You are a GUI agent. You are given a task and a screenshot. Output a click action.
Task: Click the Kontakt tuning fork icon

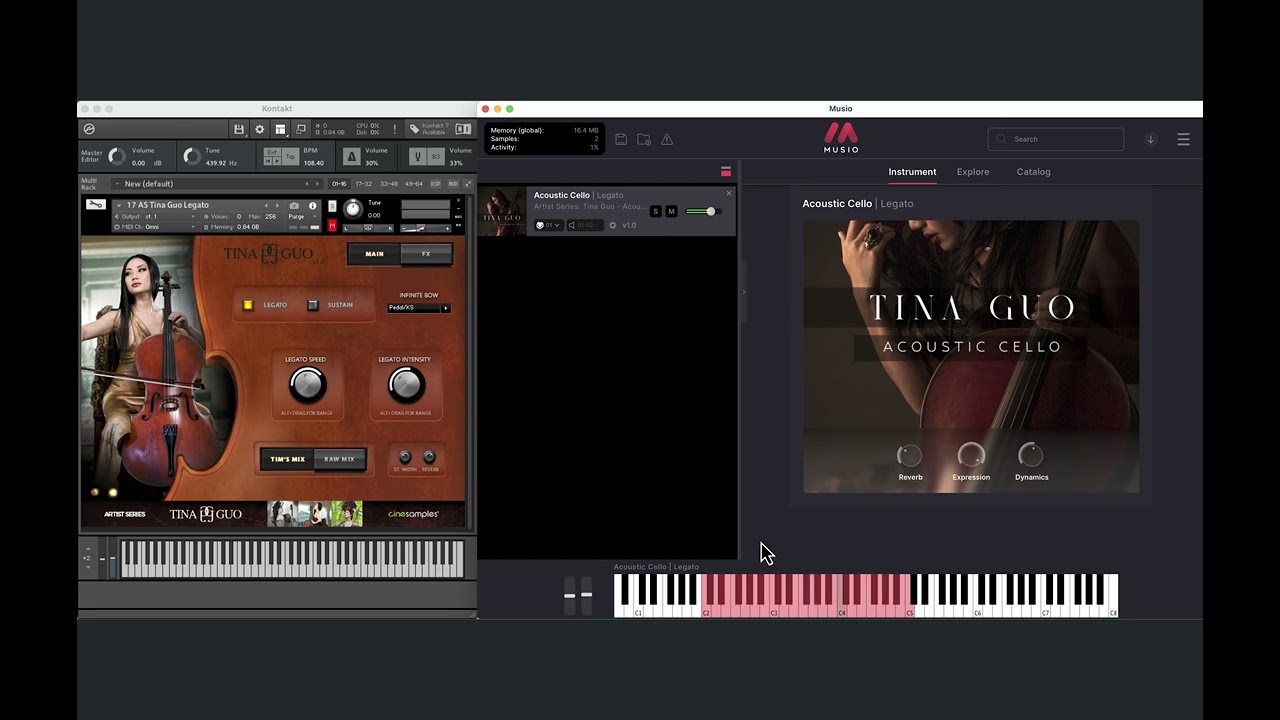[x=417, y=157]
